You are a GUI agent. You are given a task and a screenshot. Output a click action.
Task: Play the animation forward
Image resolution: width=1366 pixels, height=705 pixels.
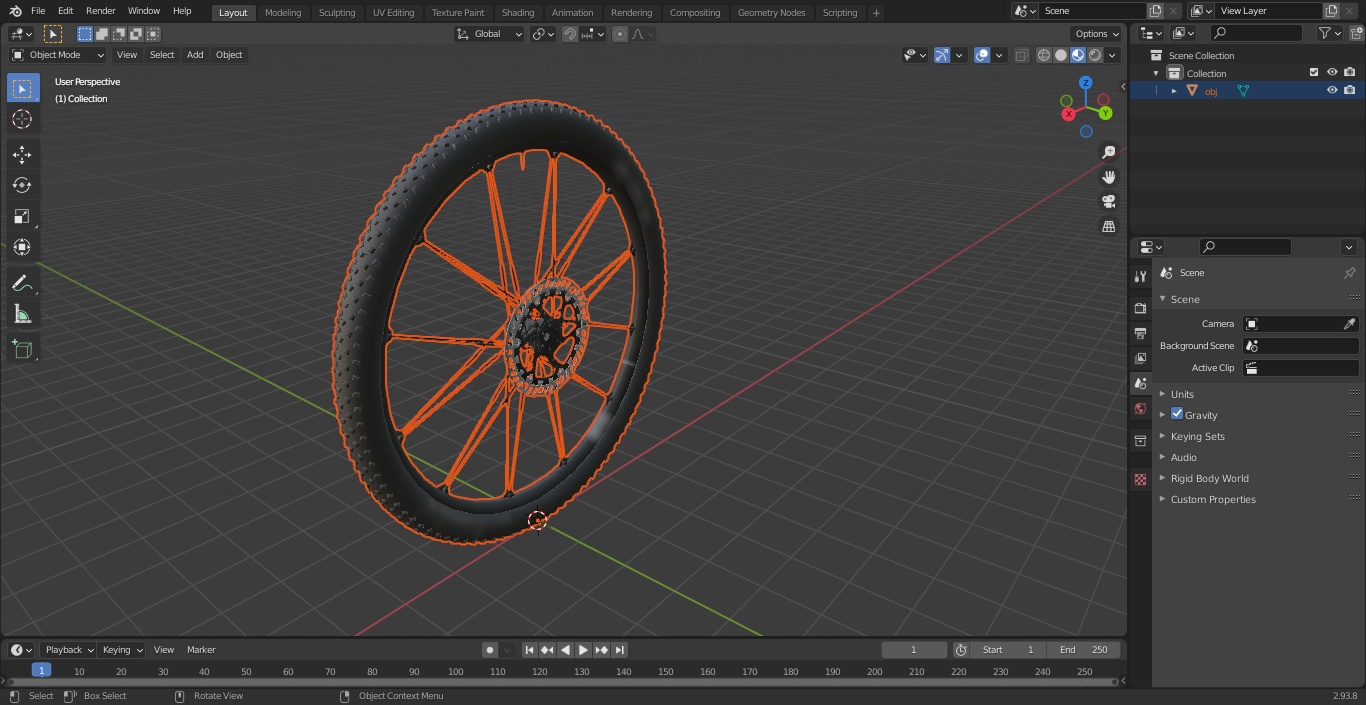click(583, 650)
